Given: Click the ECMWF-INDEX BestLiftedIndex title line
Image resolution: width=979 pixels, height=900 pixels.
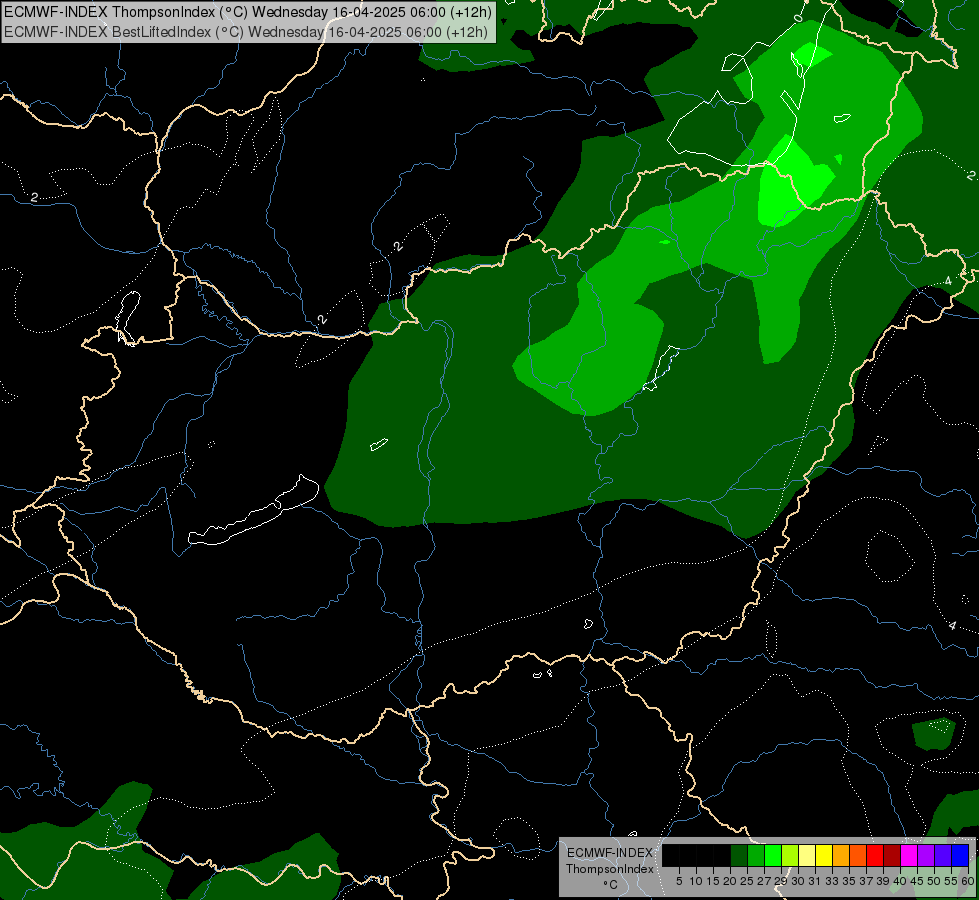Looking at the screenshot, I should click(x=246, y=32).
